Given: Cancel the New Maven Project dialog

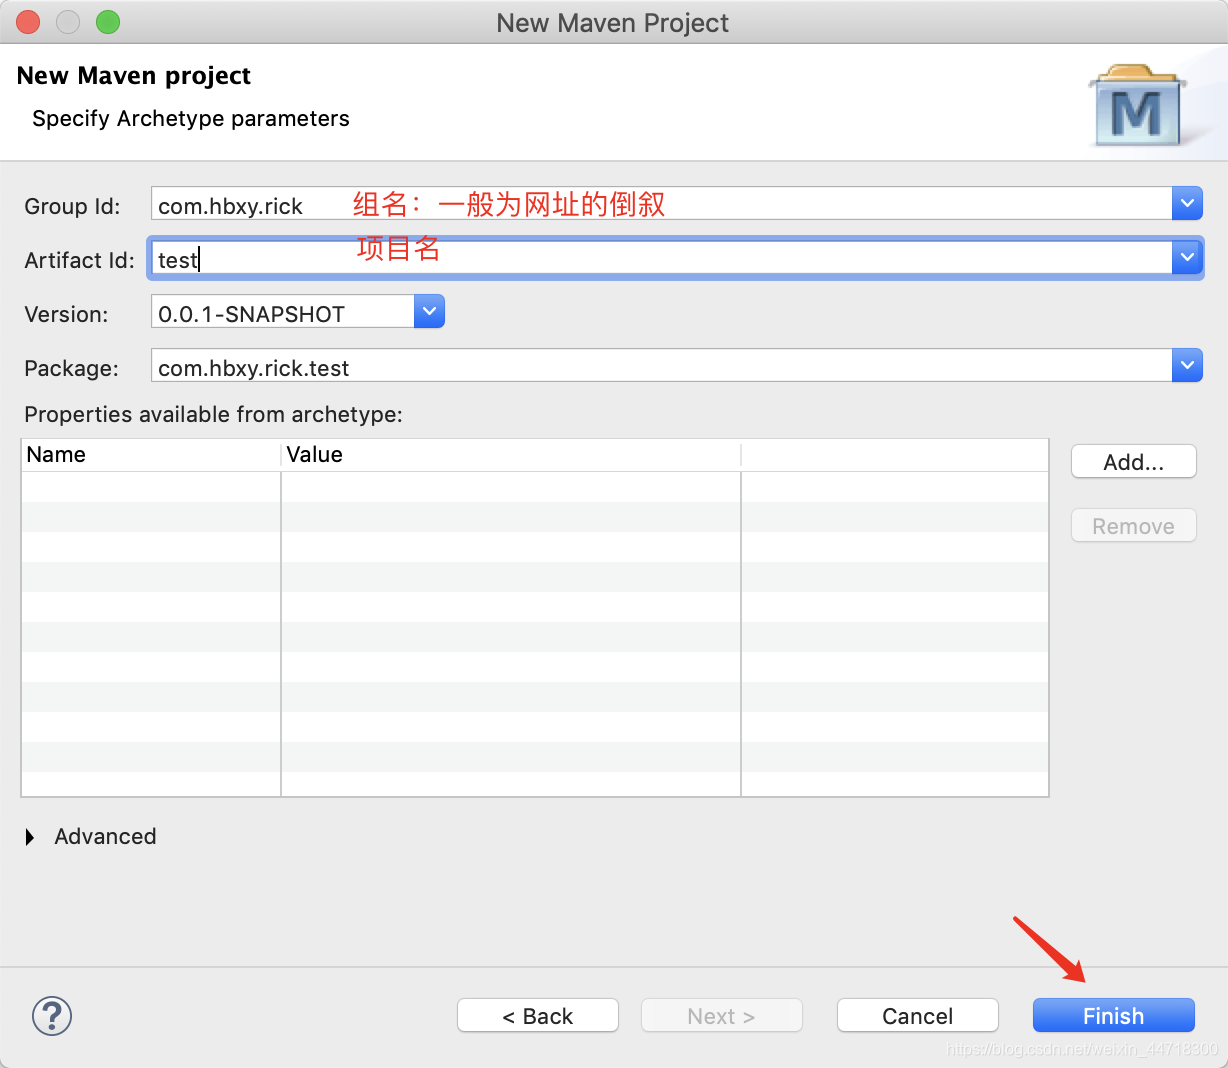Looking at the screenshot, I should point(917,1015).
